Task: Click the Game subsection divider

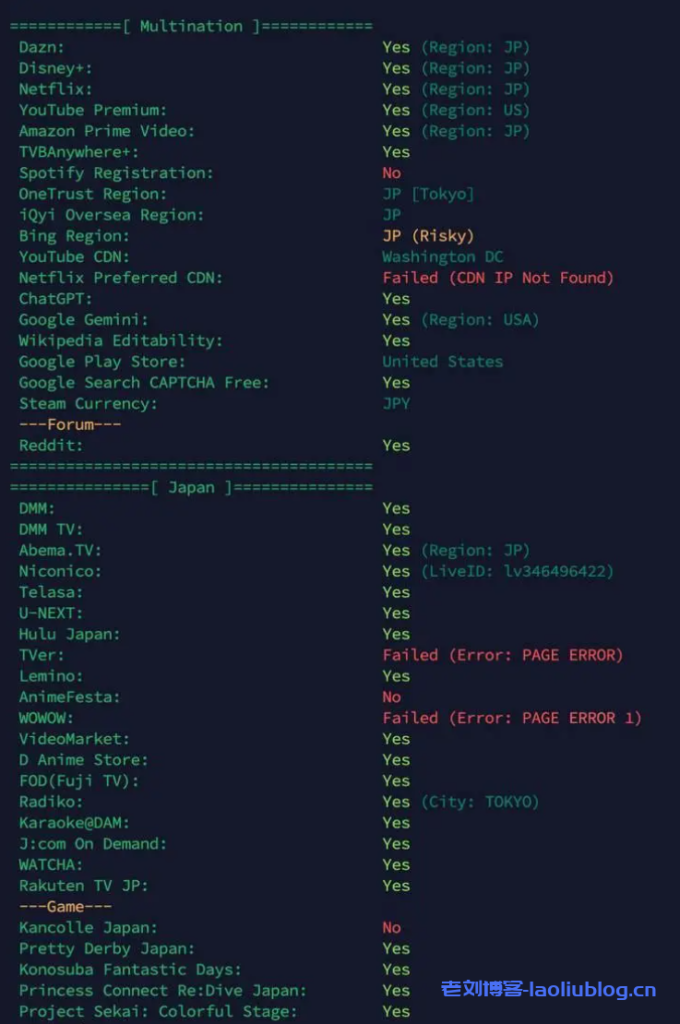Action: (65, 907)
